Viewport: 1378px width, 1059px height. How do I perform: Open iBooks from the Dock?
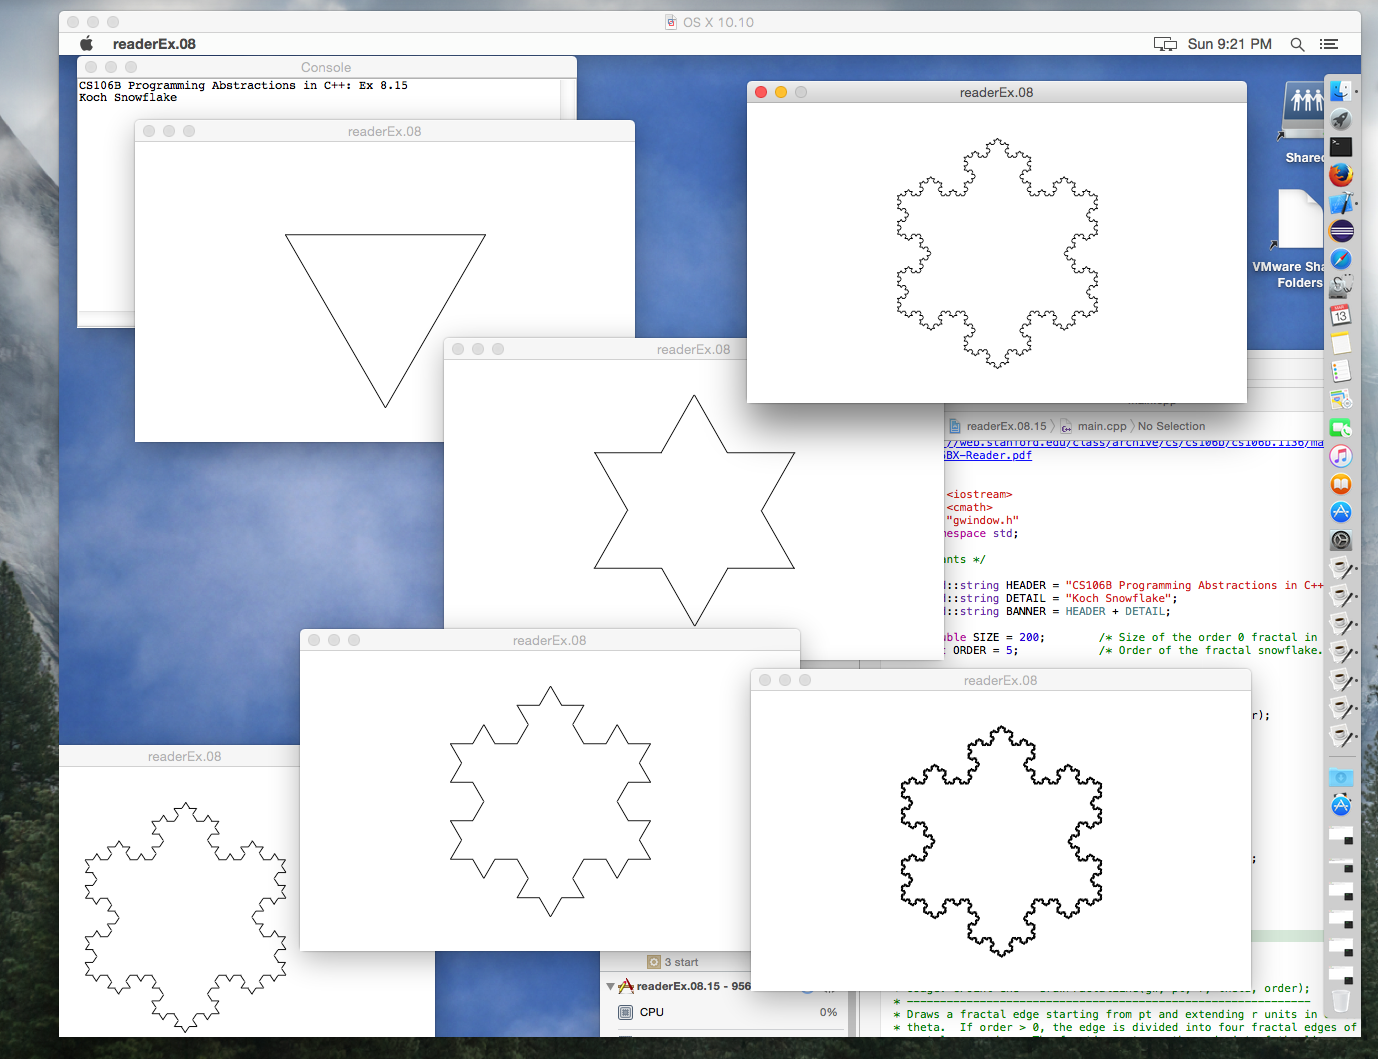pyautogui.click(x=1341, y=484)
